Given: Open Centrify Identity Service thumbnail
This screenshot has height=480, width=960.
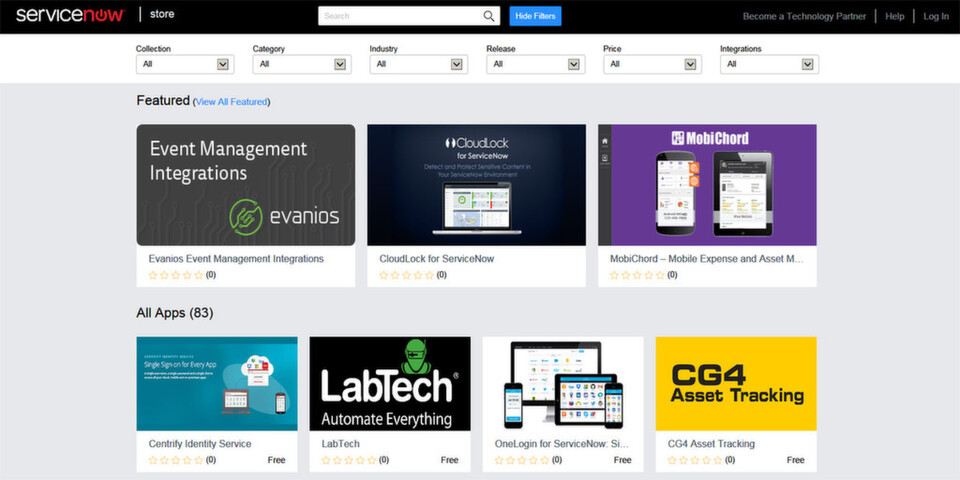Looking at the screenshot, I should pos(217,383).
